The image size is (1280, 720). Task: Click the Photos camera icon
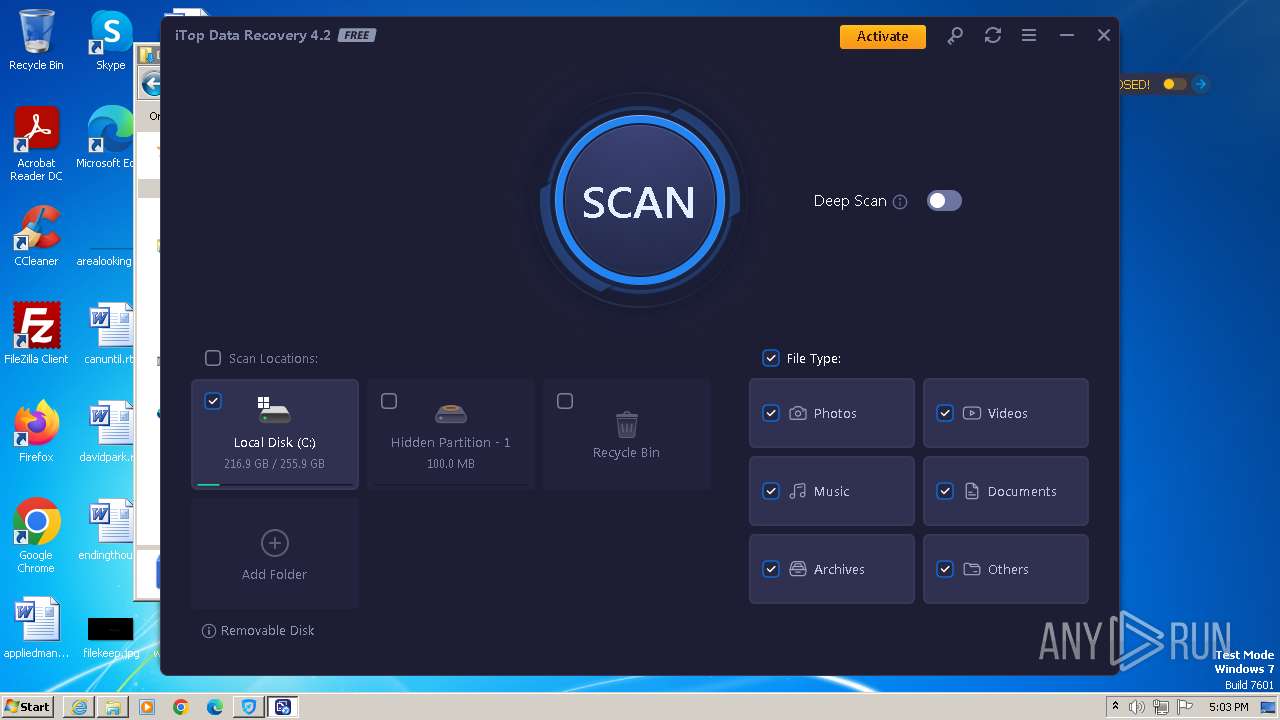[798, 413]
